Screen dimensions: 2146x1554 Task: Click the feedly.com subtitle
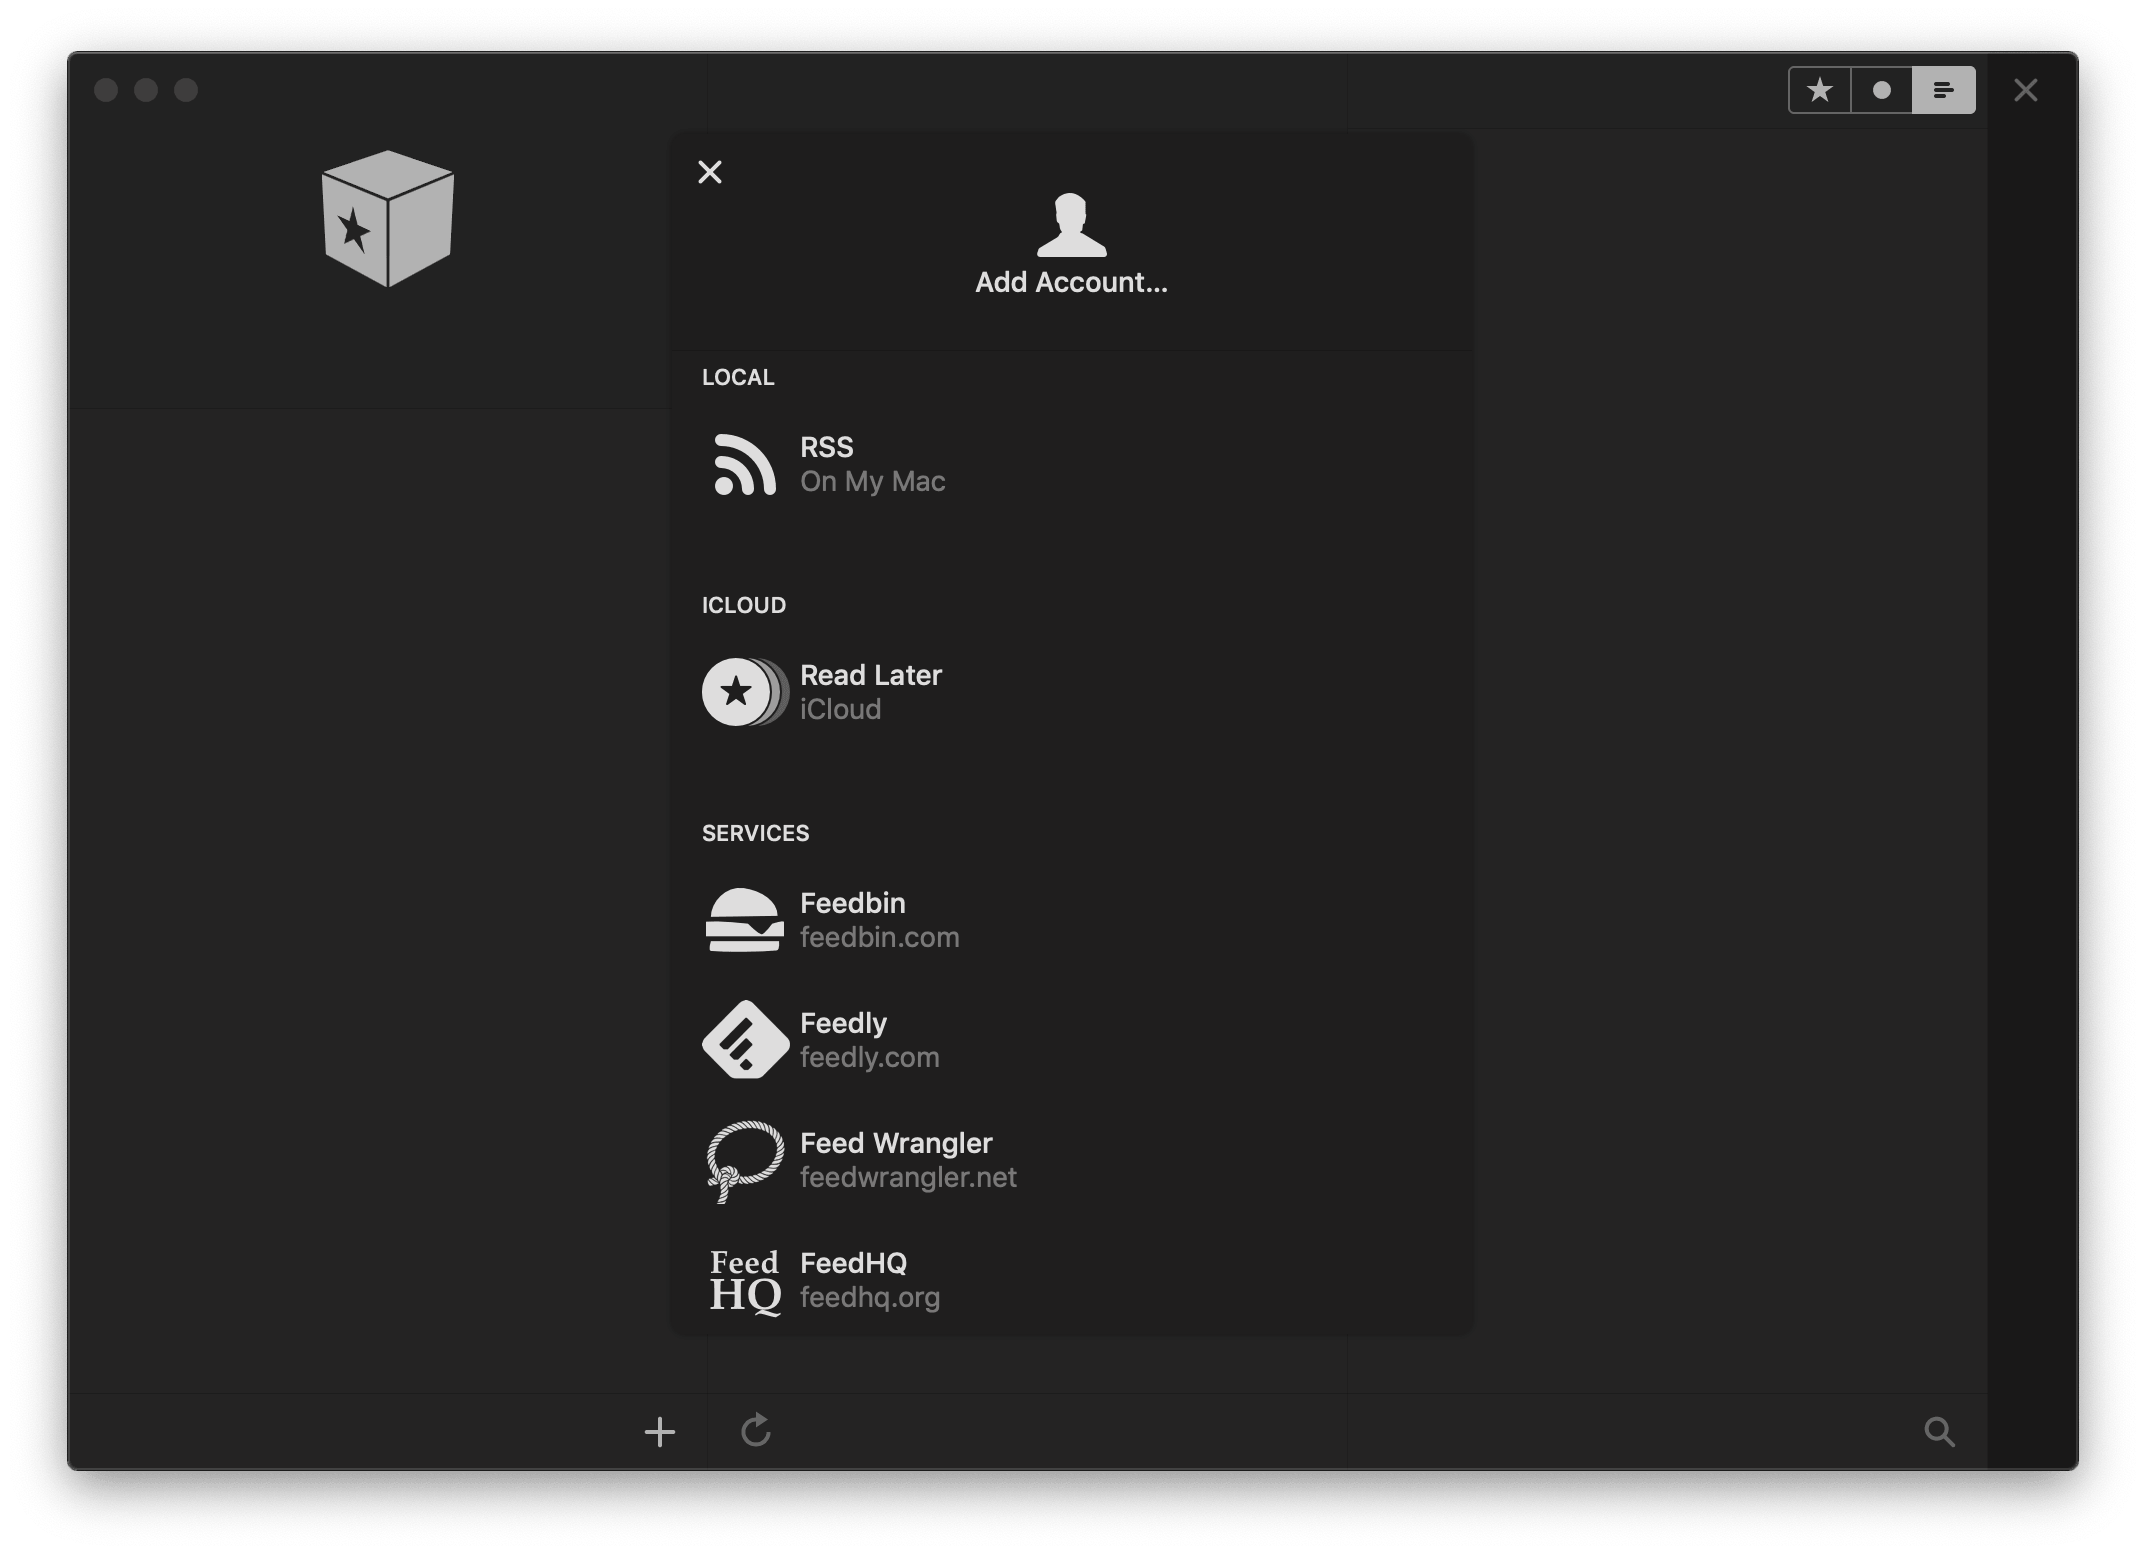pos(870,1057)
